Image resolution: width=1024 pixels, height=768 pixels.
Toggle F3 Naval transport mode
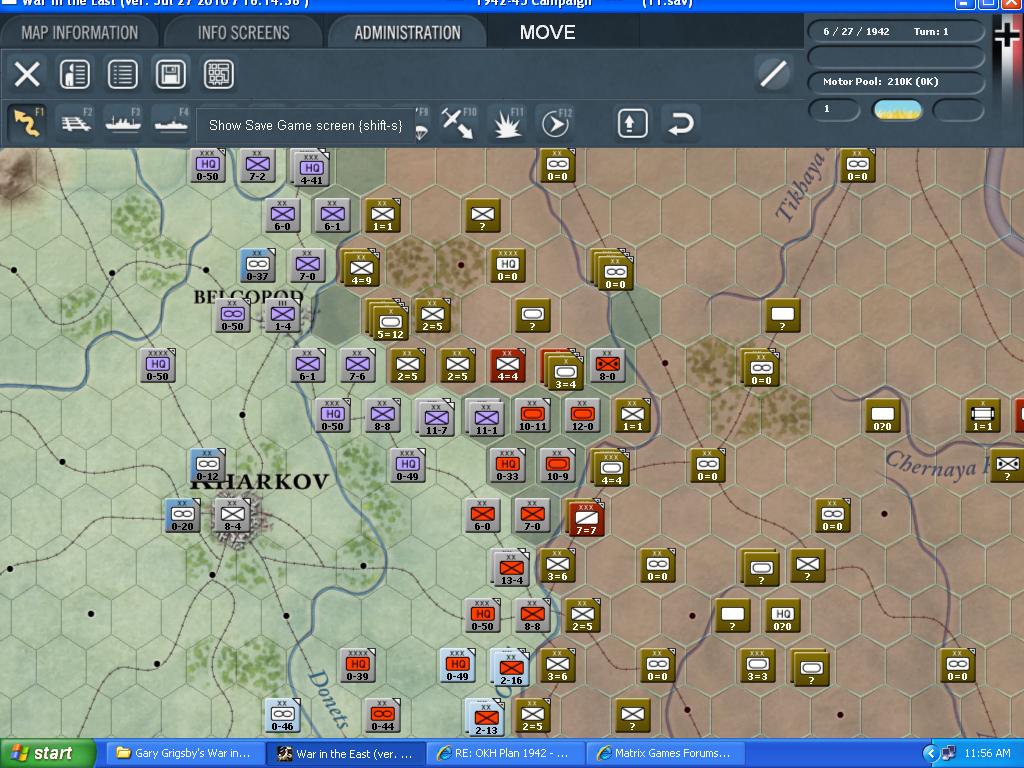[x=123, y=123]
